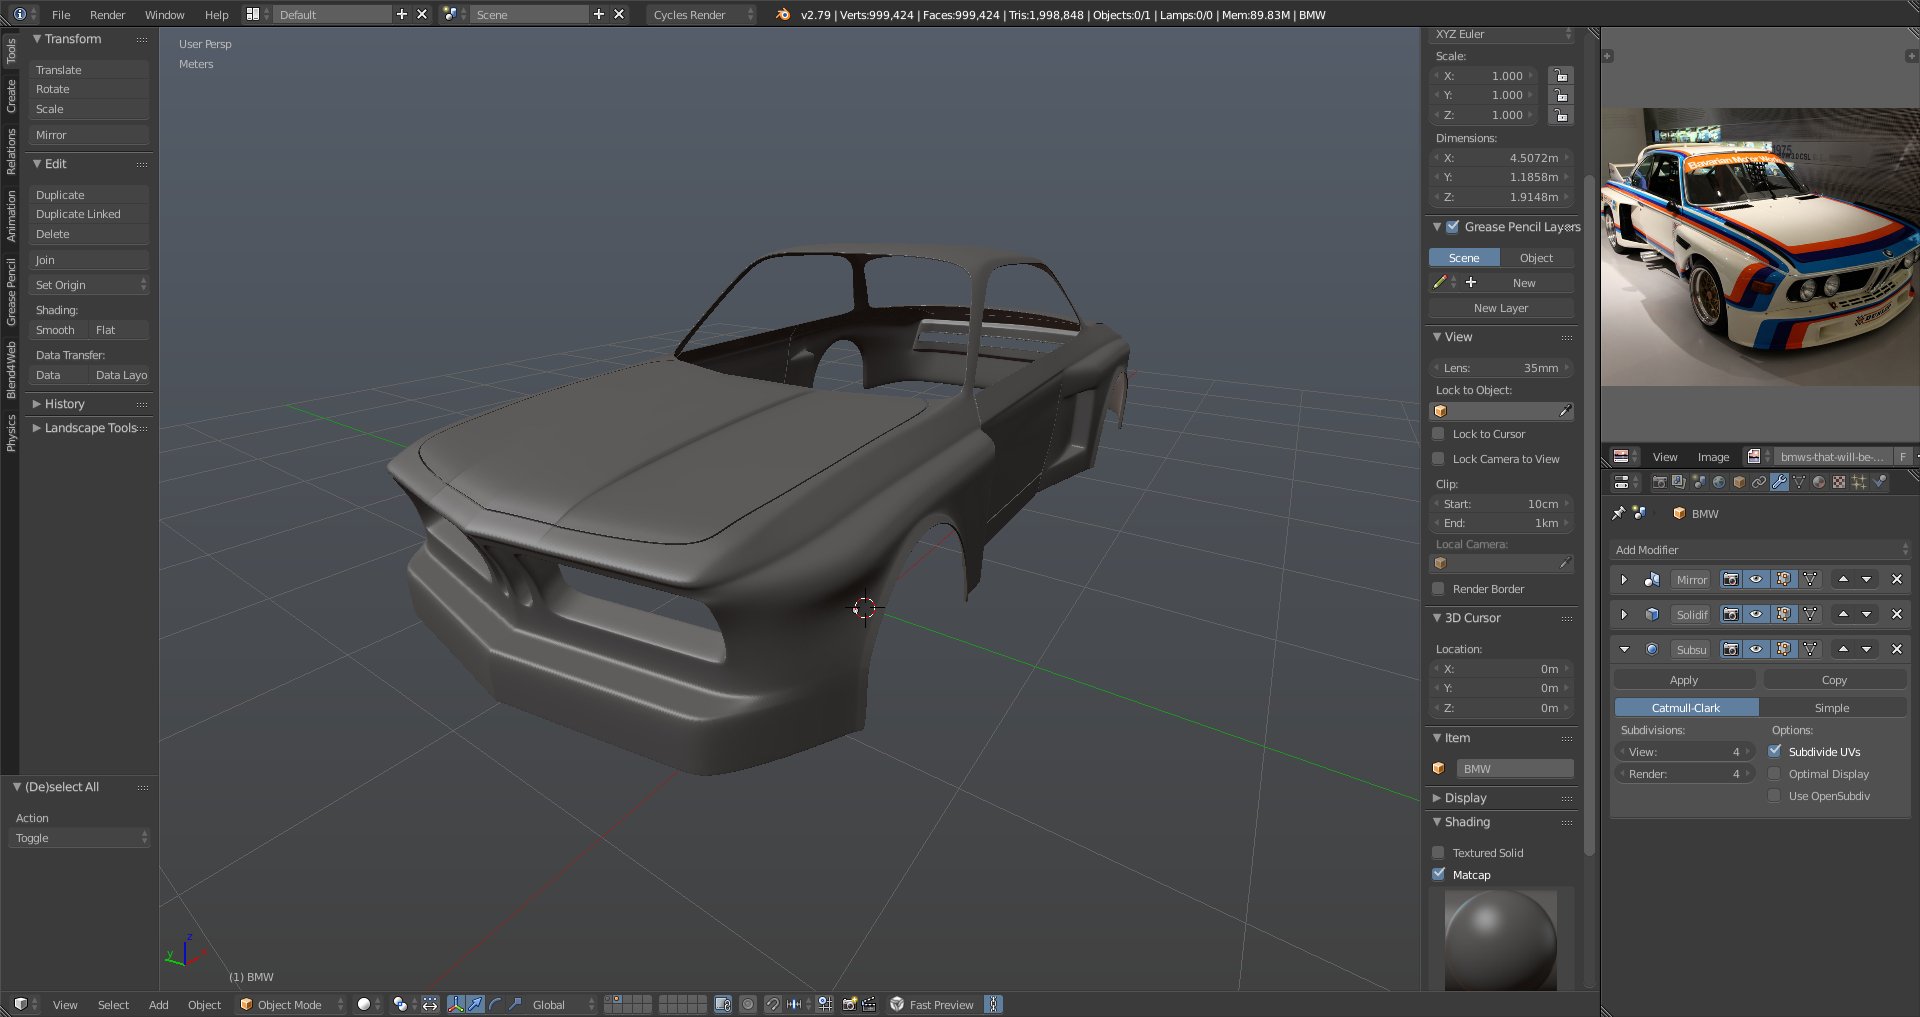The image size is (1920, 1017).
Task: Toggle proportional editing circle icon
Action: coord(748,1004)
